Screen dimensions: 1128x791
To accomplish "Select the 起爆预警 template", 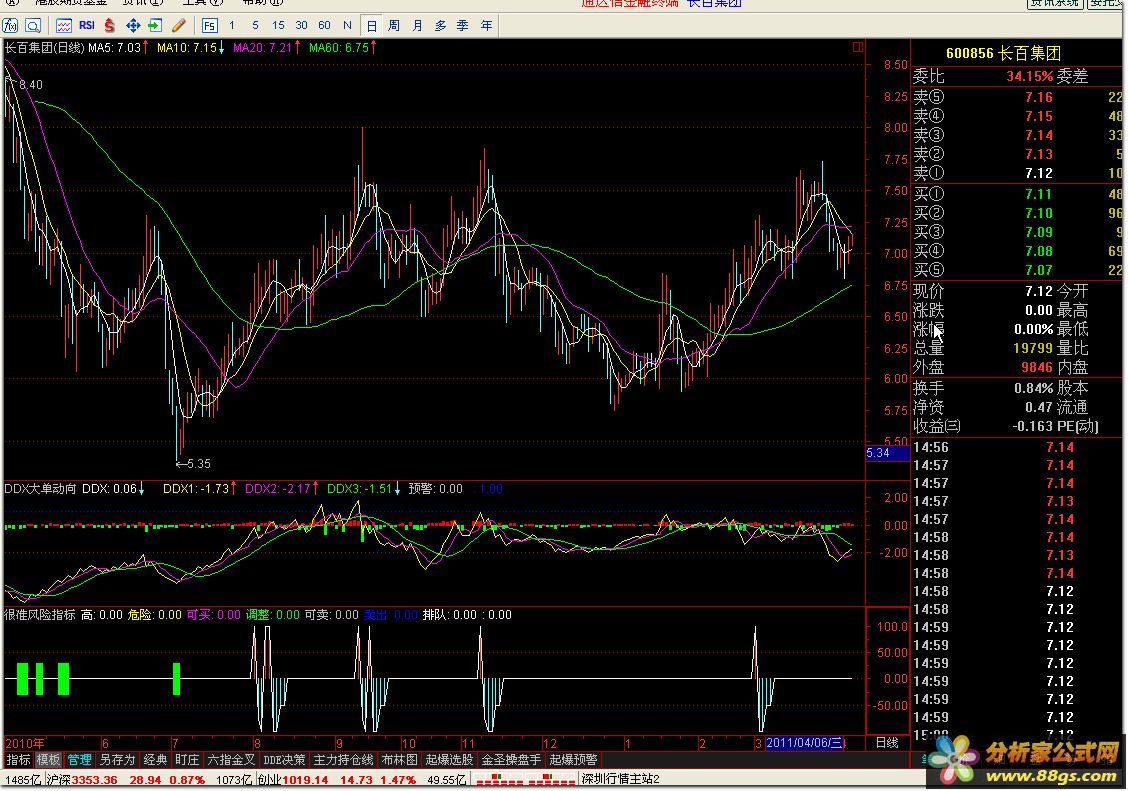I will point(573,759).
